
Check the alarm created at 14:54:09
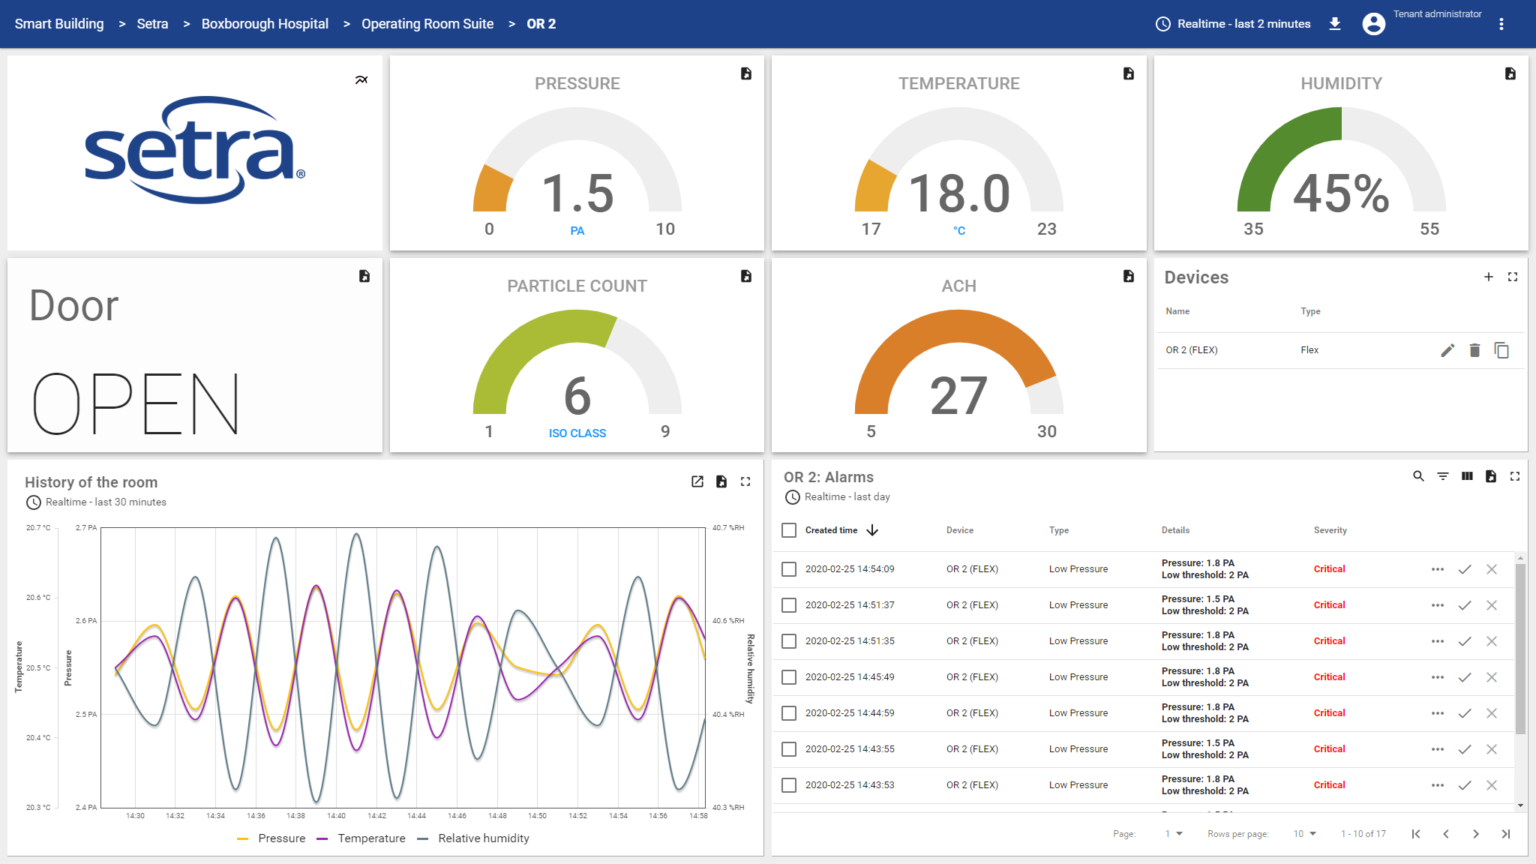click(789, 569)
